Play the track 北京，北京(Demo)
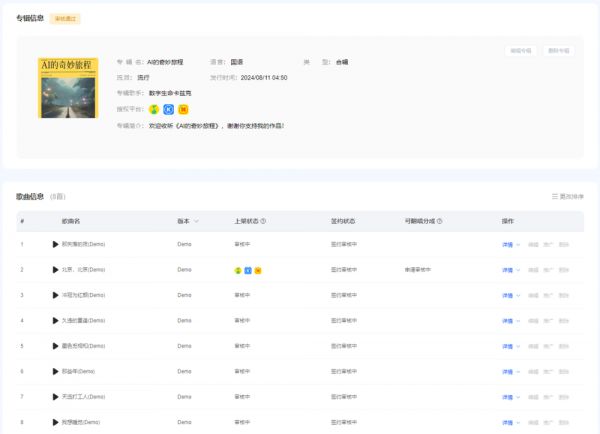Image resolution: width=600 pixels, height=434 pixels. 56,270
